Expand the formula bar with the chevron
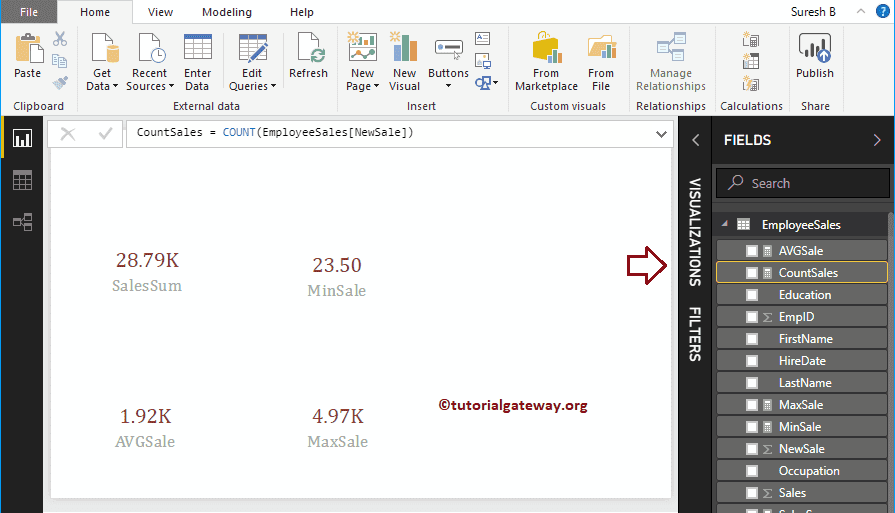 pos(661,133)
